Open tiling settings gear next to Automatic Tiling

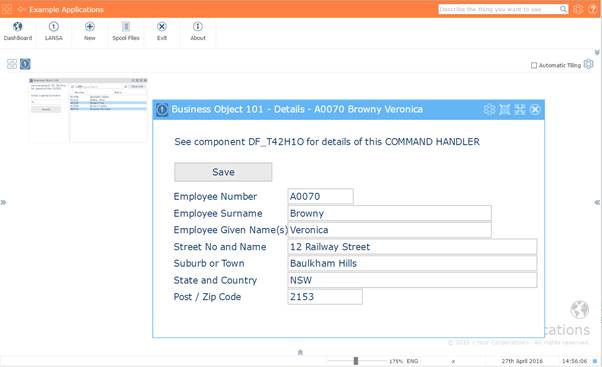click(x=588, y=64)
